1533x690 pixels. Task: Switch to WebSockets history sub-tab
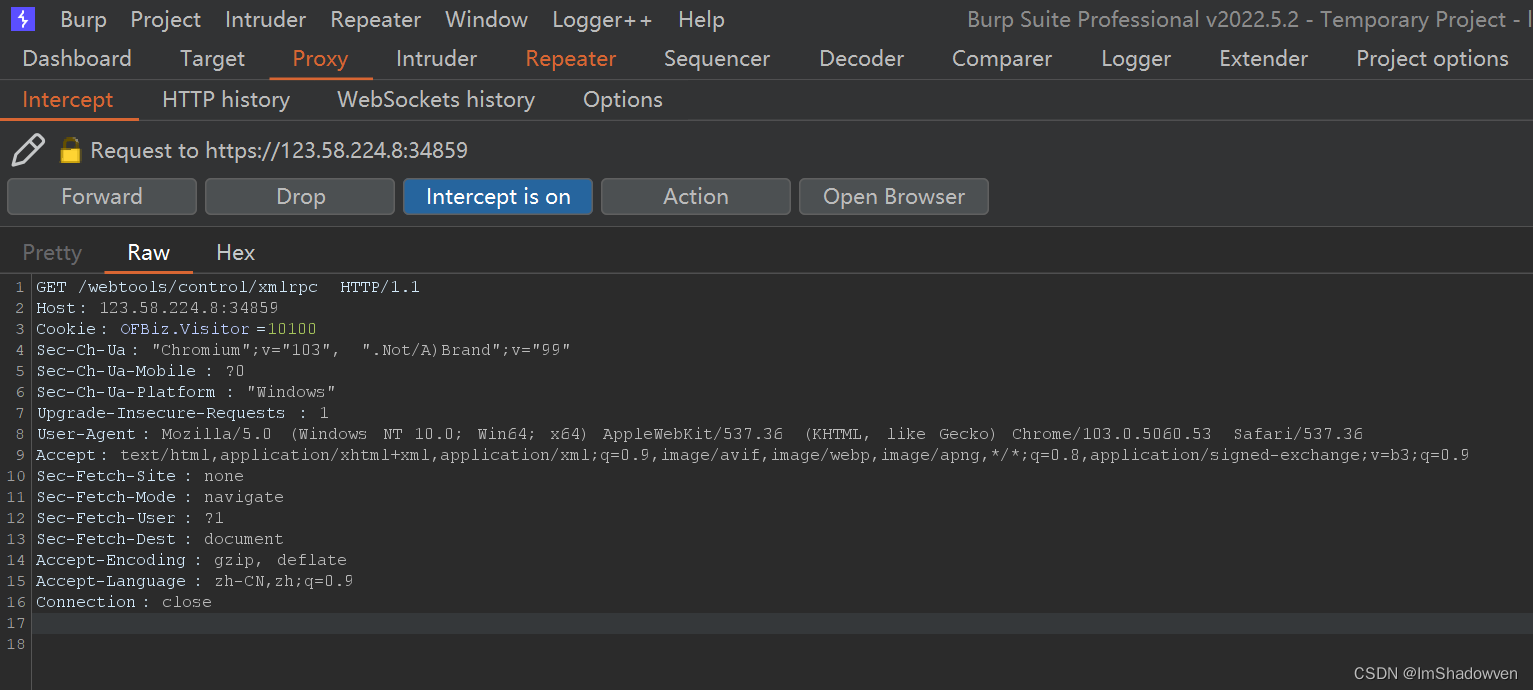point(436,100)
